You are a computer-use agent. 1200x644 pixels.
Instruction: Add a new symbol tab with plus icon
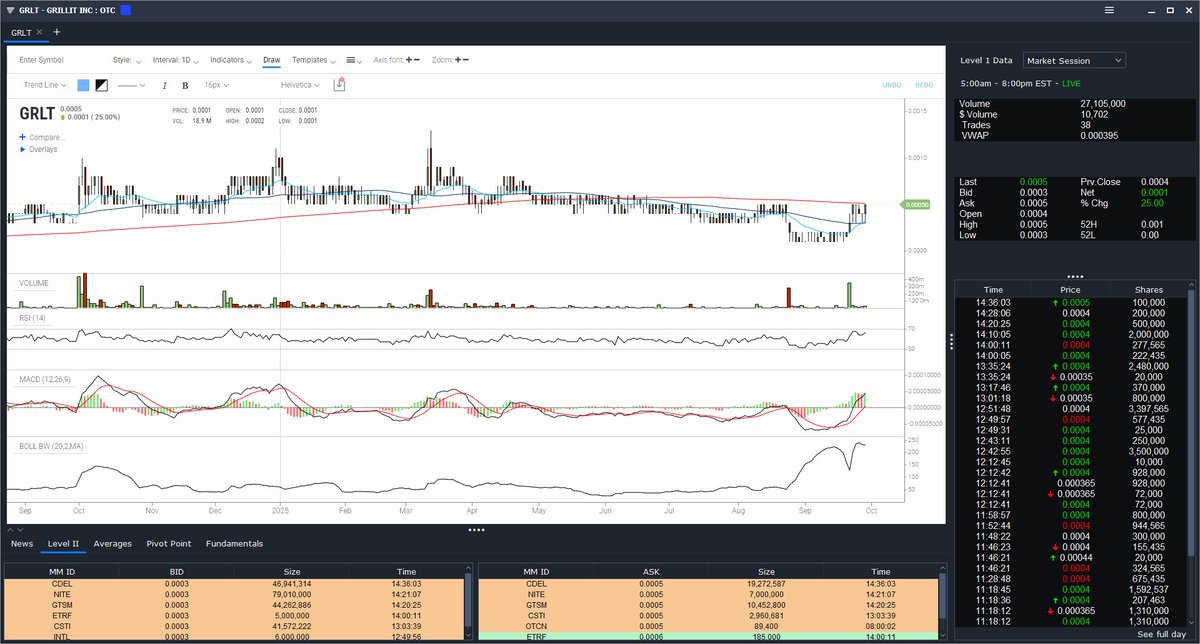click(x=57, y=32)
